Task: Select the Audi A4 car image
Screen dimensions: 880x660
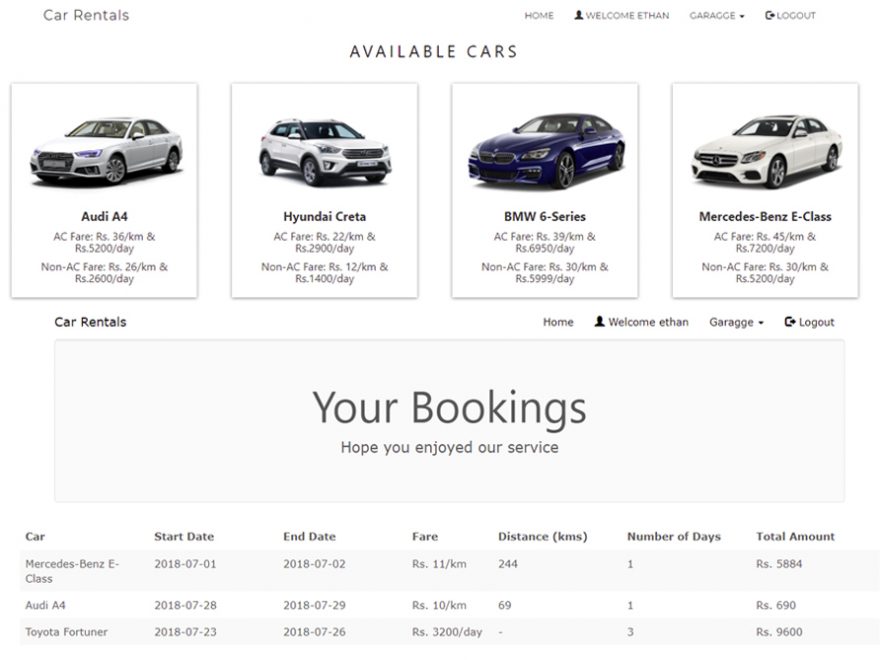Action: pyautogui.click(x=103, y=150)
